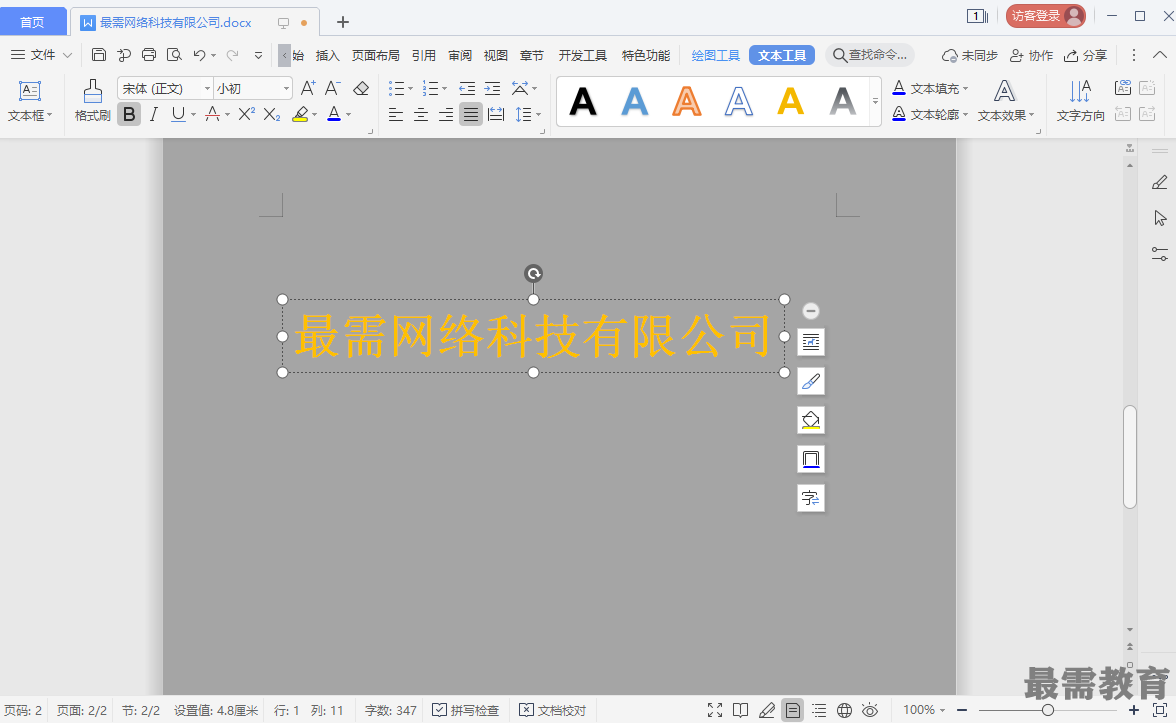Viewport: 1176px width, 723px height.
Task: Align text left in text box
Action: pyautogui.click(x=396, y=114)
